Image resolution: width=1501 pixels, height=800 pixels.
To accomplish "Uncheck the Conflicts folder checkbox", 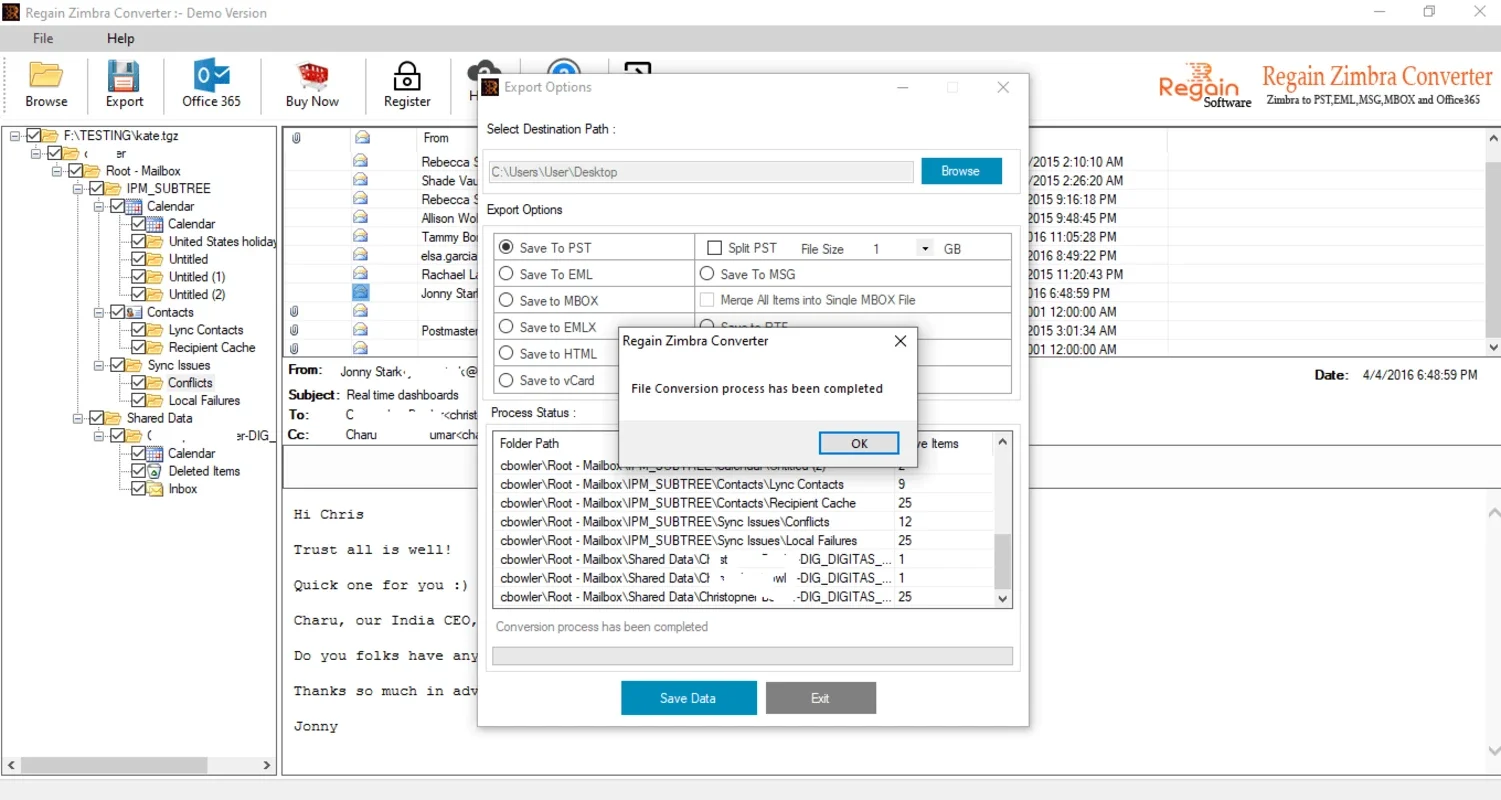I will [138, 383].
